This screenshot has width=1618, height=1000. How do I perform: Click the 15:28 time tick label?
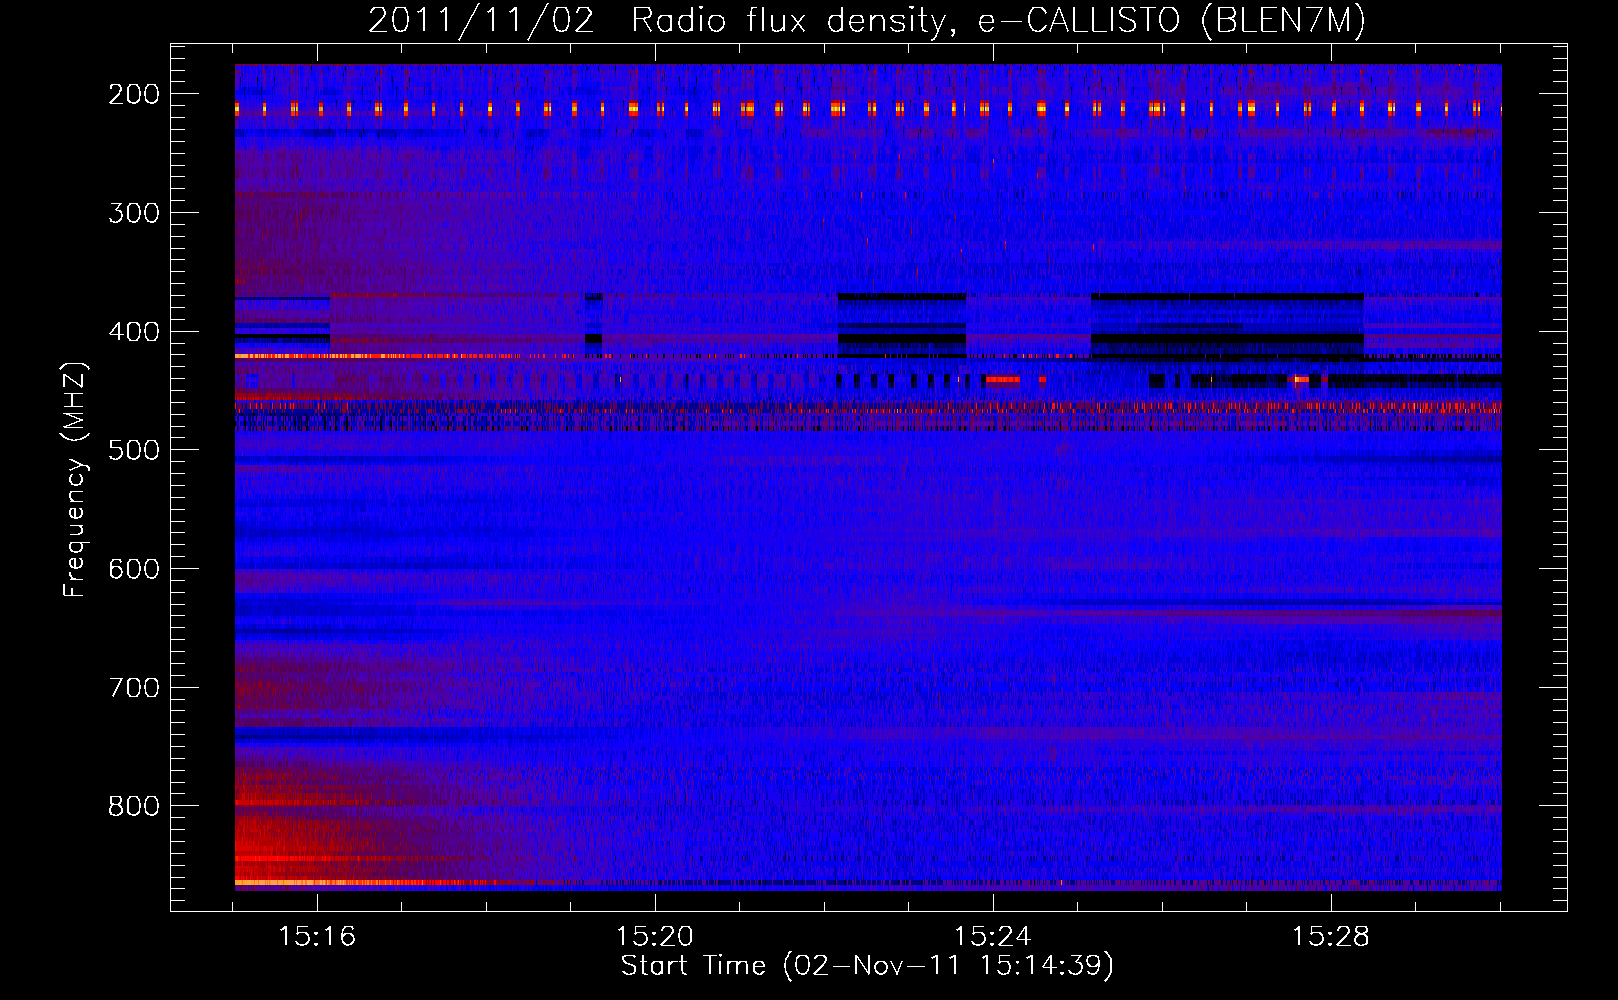tap(1331, 937)
